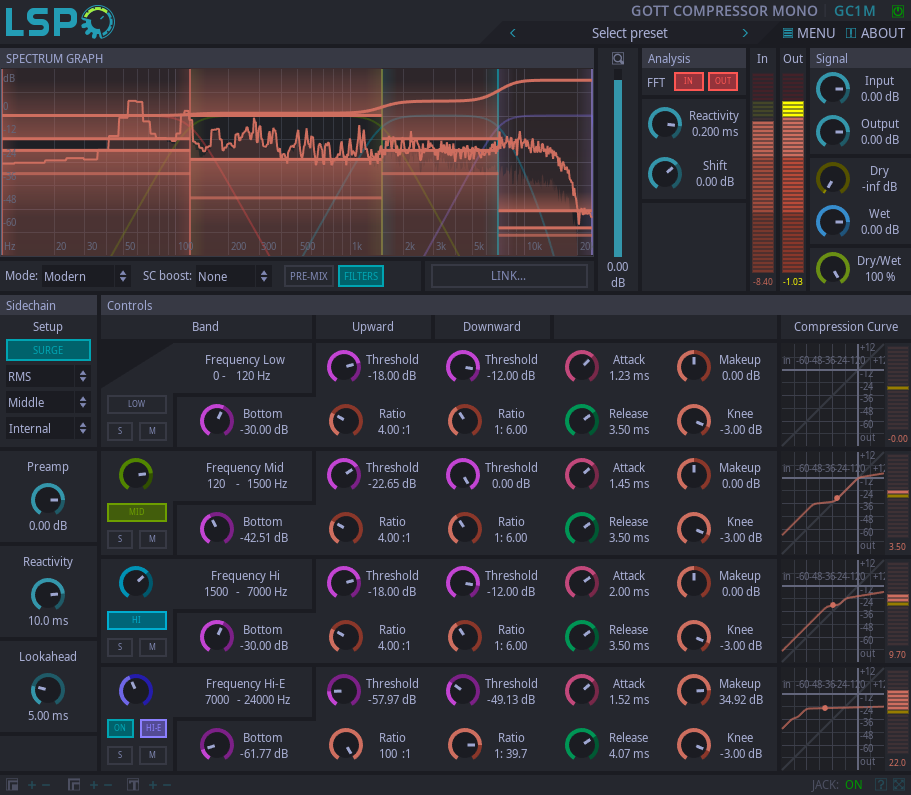
Task: Open the ABOUT item
Action: (x=875, y=33)
